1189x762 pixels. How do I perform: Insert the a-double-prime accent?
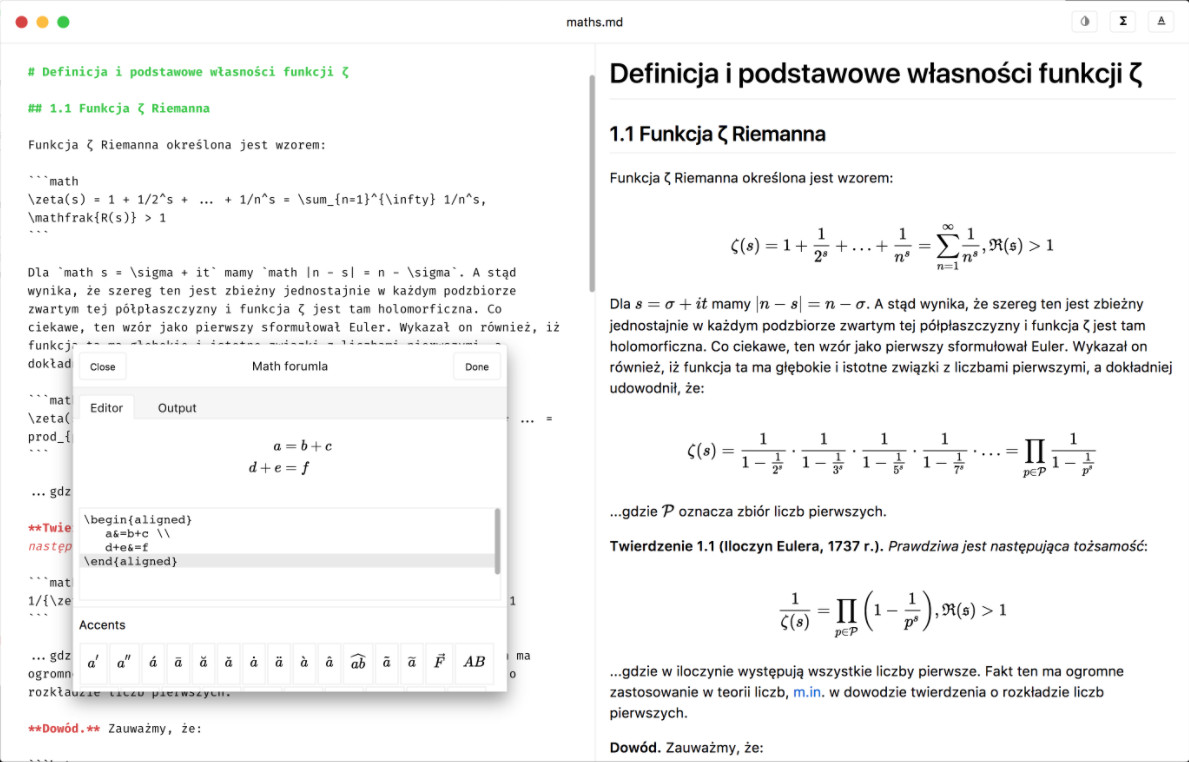[x=124, y=662]
